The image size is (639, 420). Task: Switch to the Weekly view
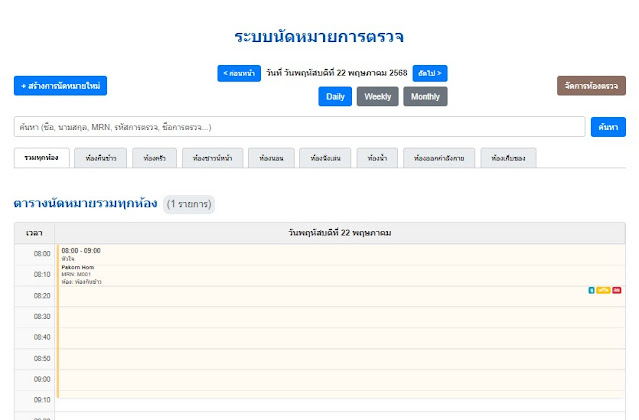click(x=377, y=96)
